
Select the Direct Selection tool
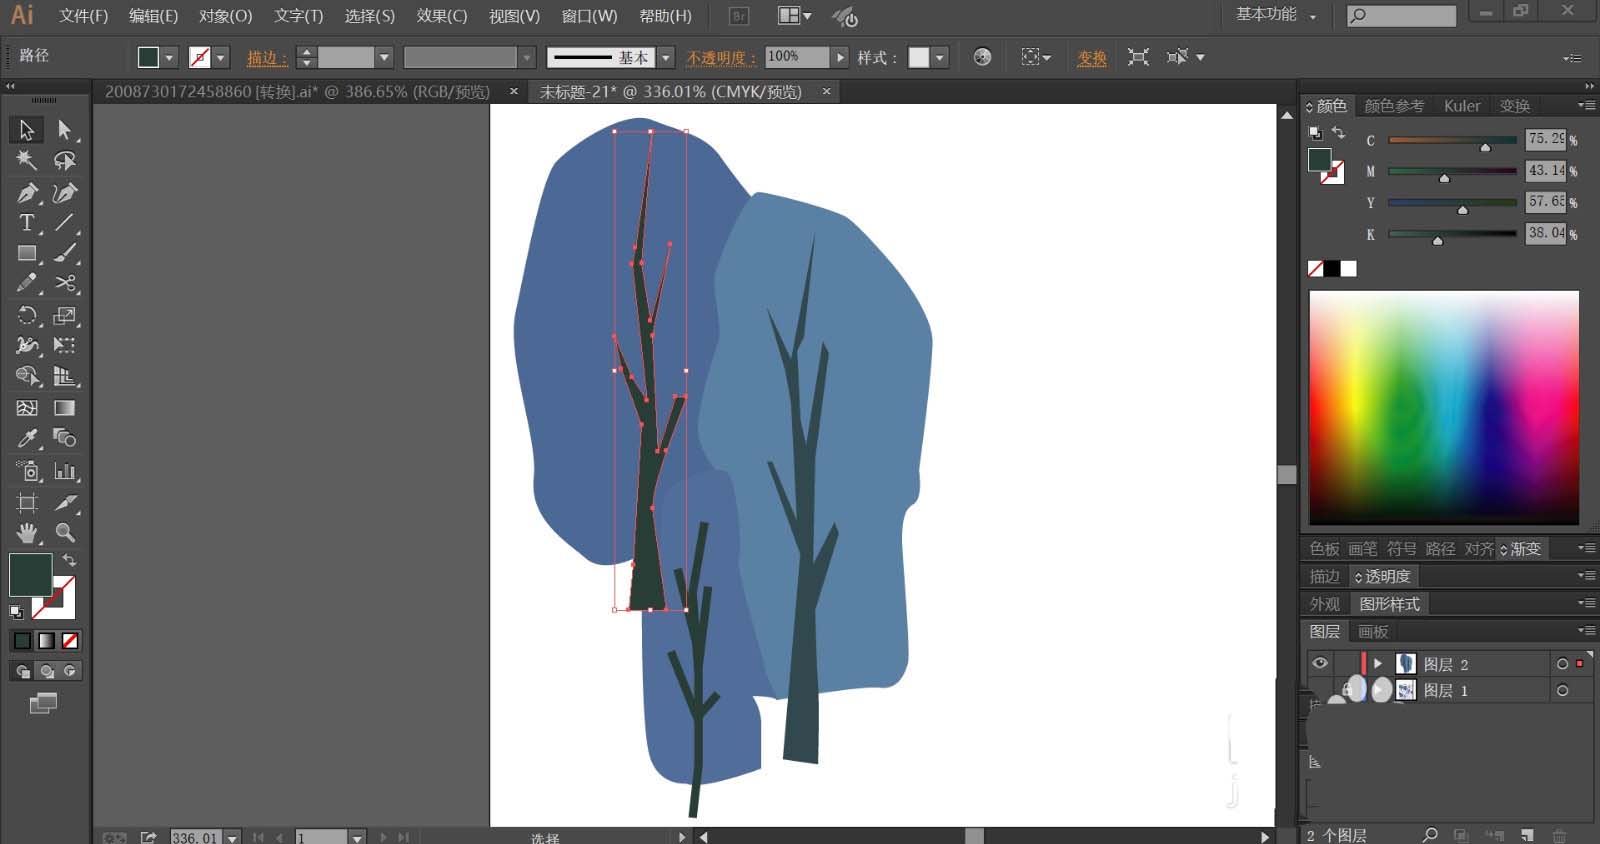[x=65, y=130]
